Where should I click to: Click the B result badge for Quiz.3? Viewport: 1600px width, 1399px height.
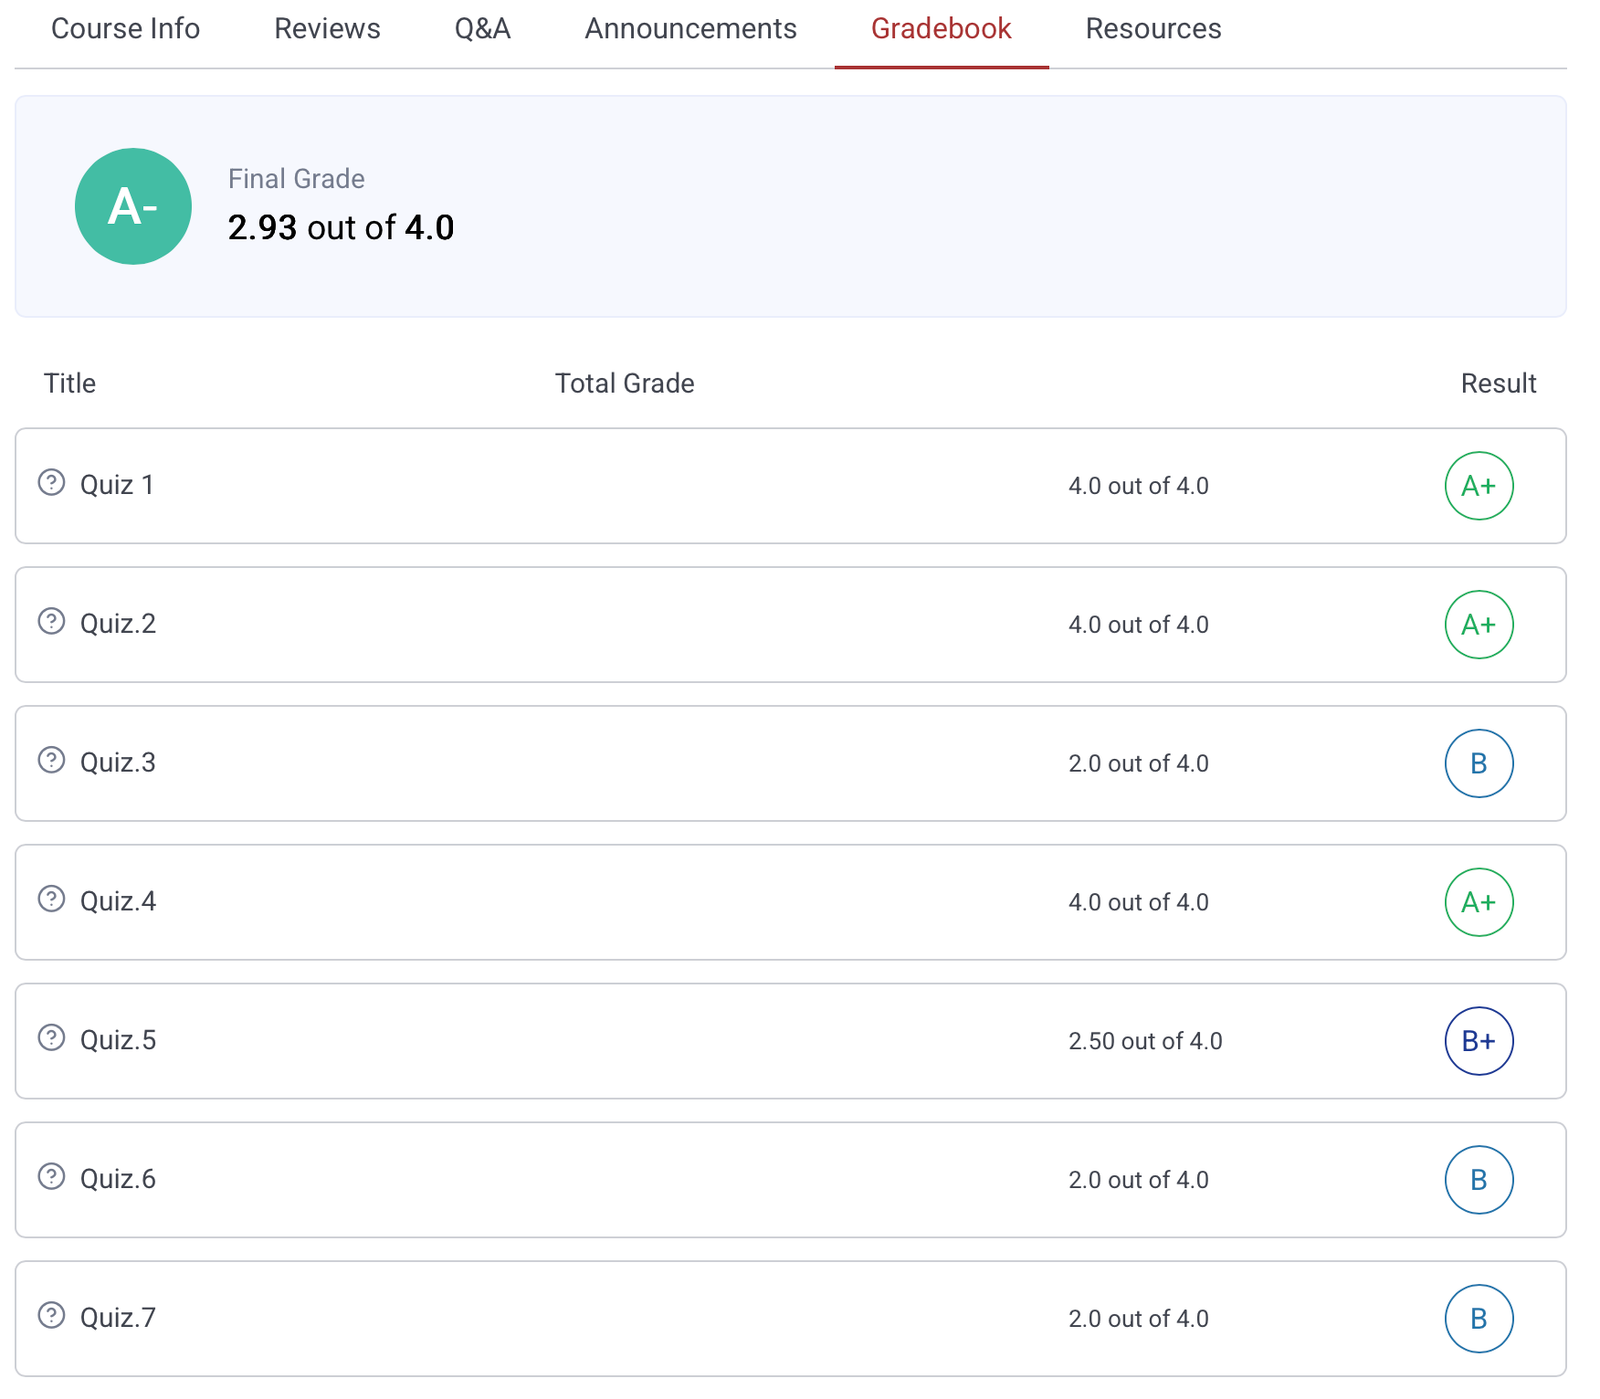coord(1478,764)
